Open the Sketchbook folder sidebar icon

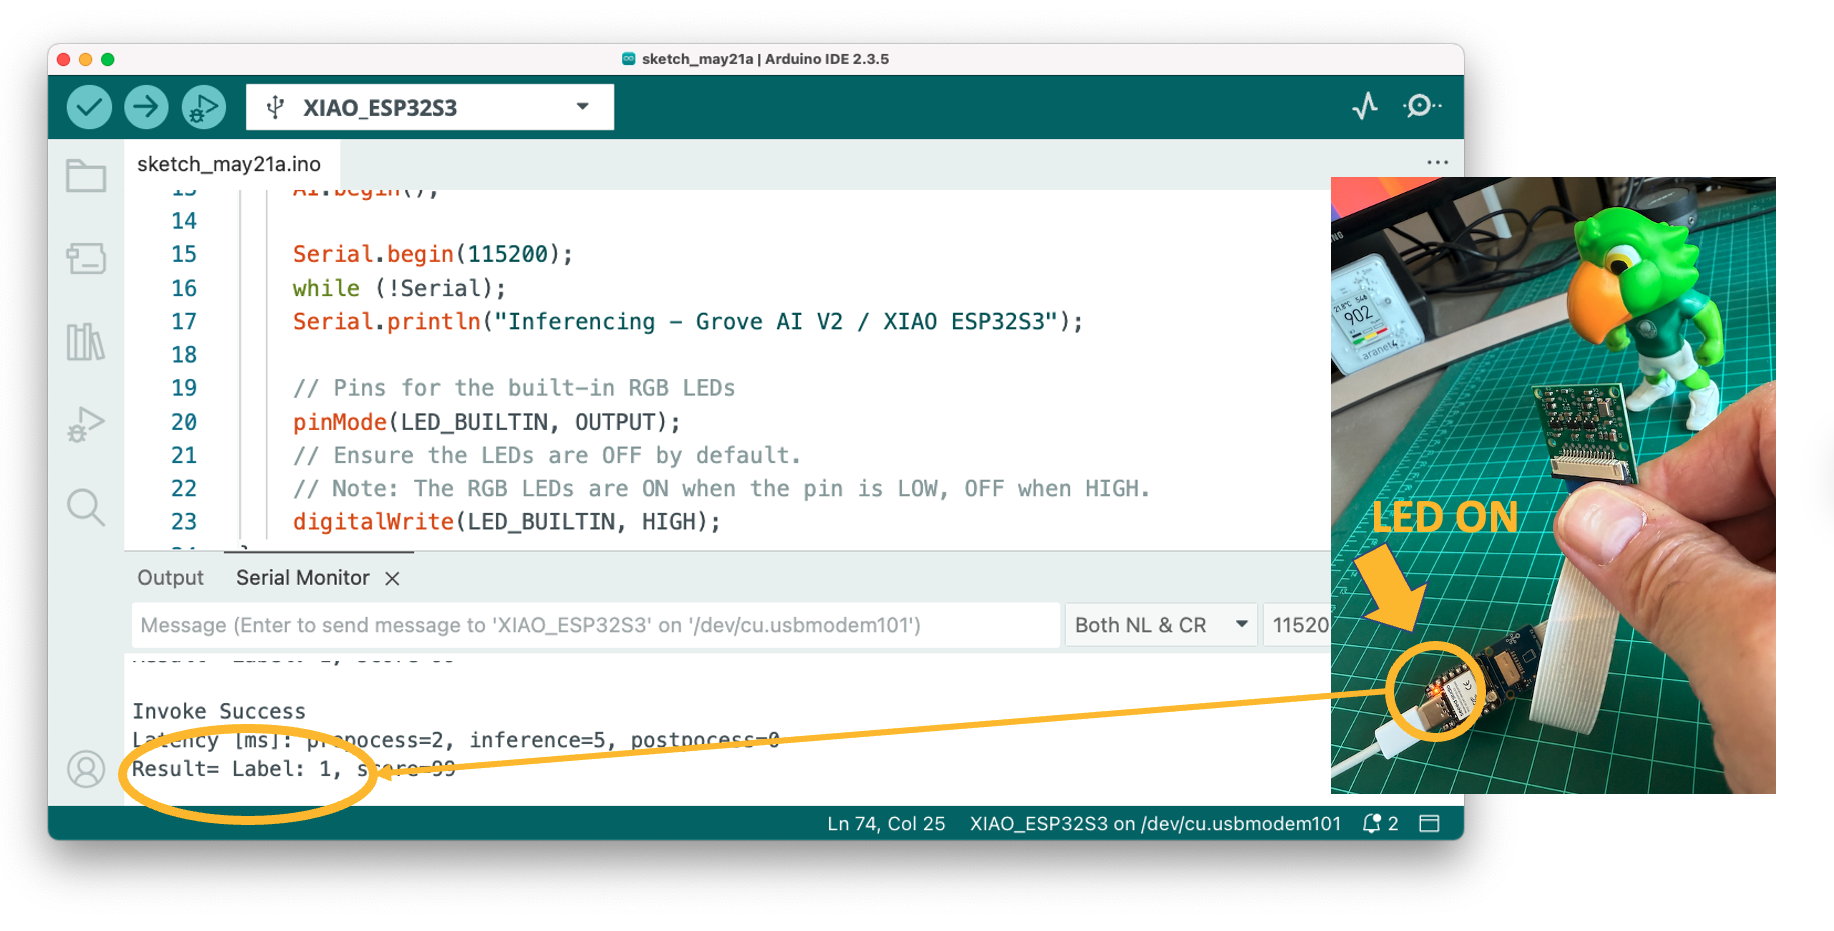point(86,176)
